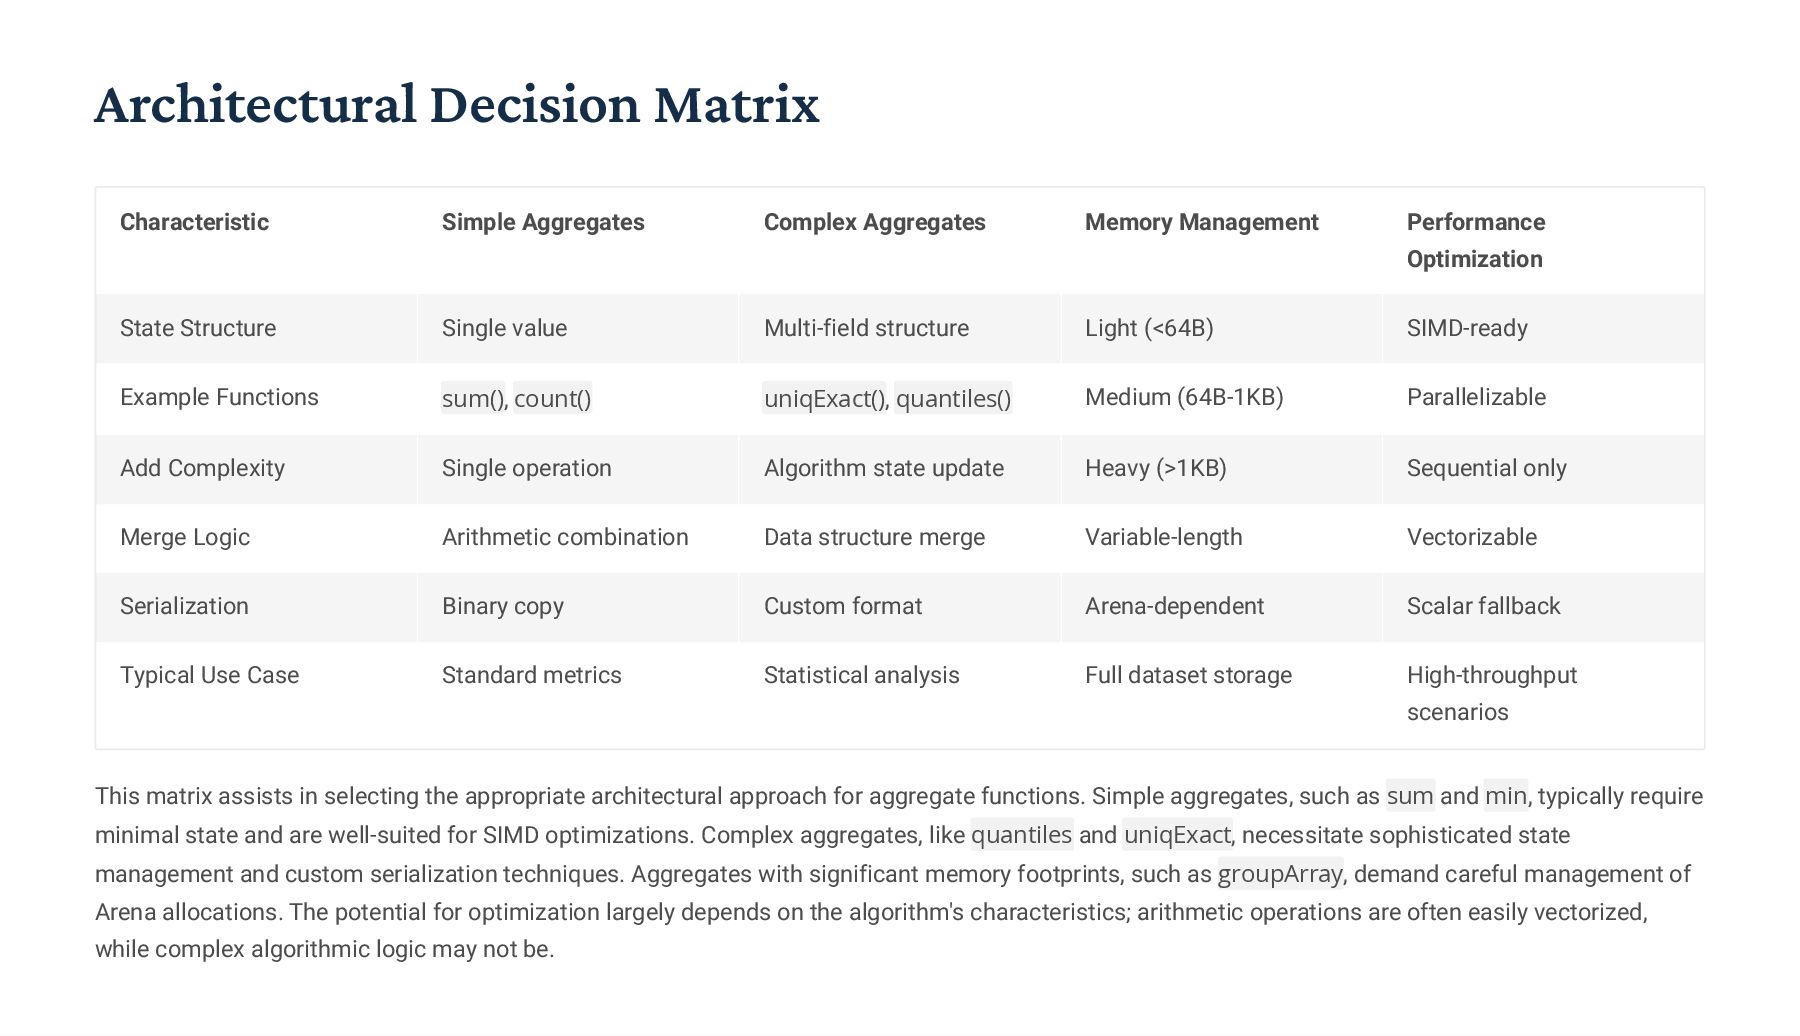Click the Simple Aggregates column header
Screen dimensions: 1800x1036
[x=543, y=222]
